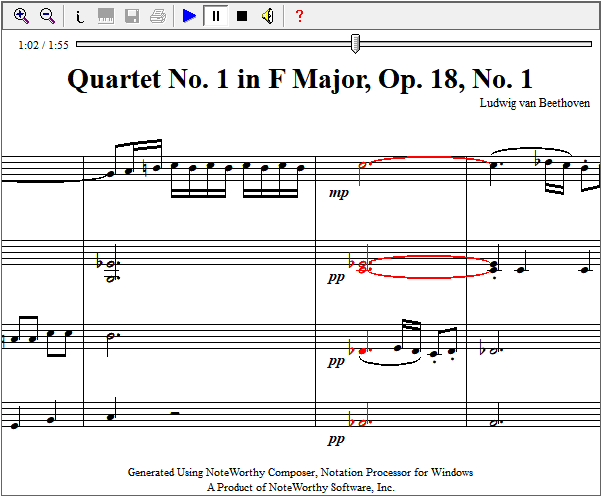The height and width of the screenshot is (497, 602).
Task: Click the pp marking under the second staff
Action: (336, 277)
